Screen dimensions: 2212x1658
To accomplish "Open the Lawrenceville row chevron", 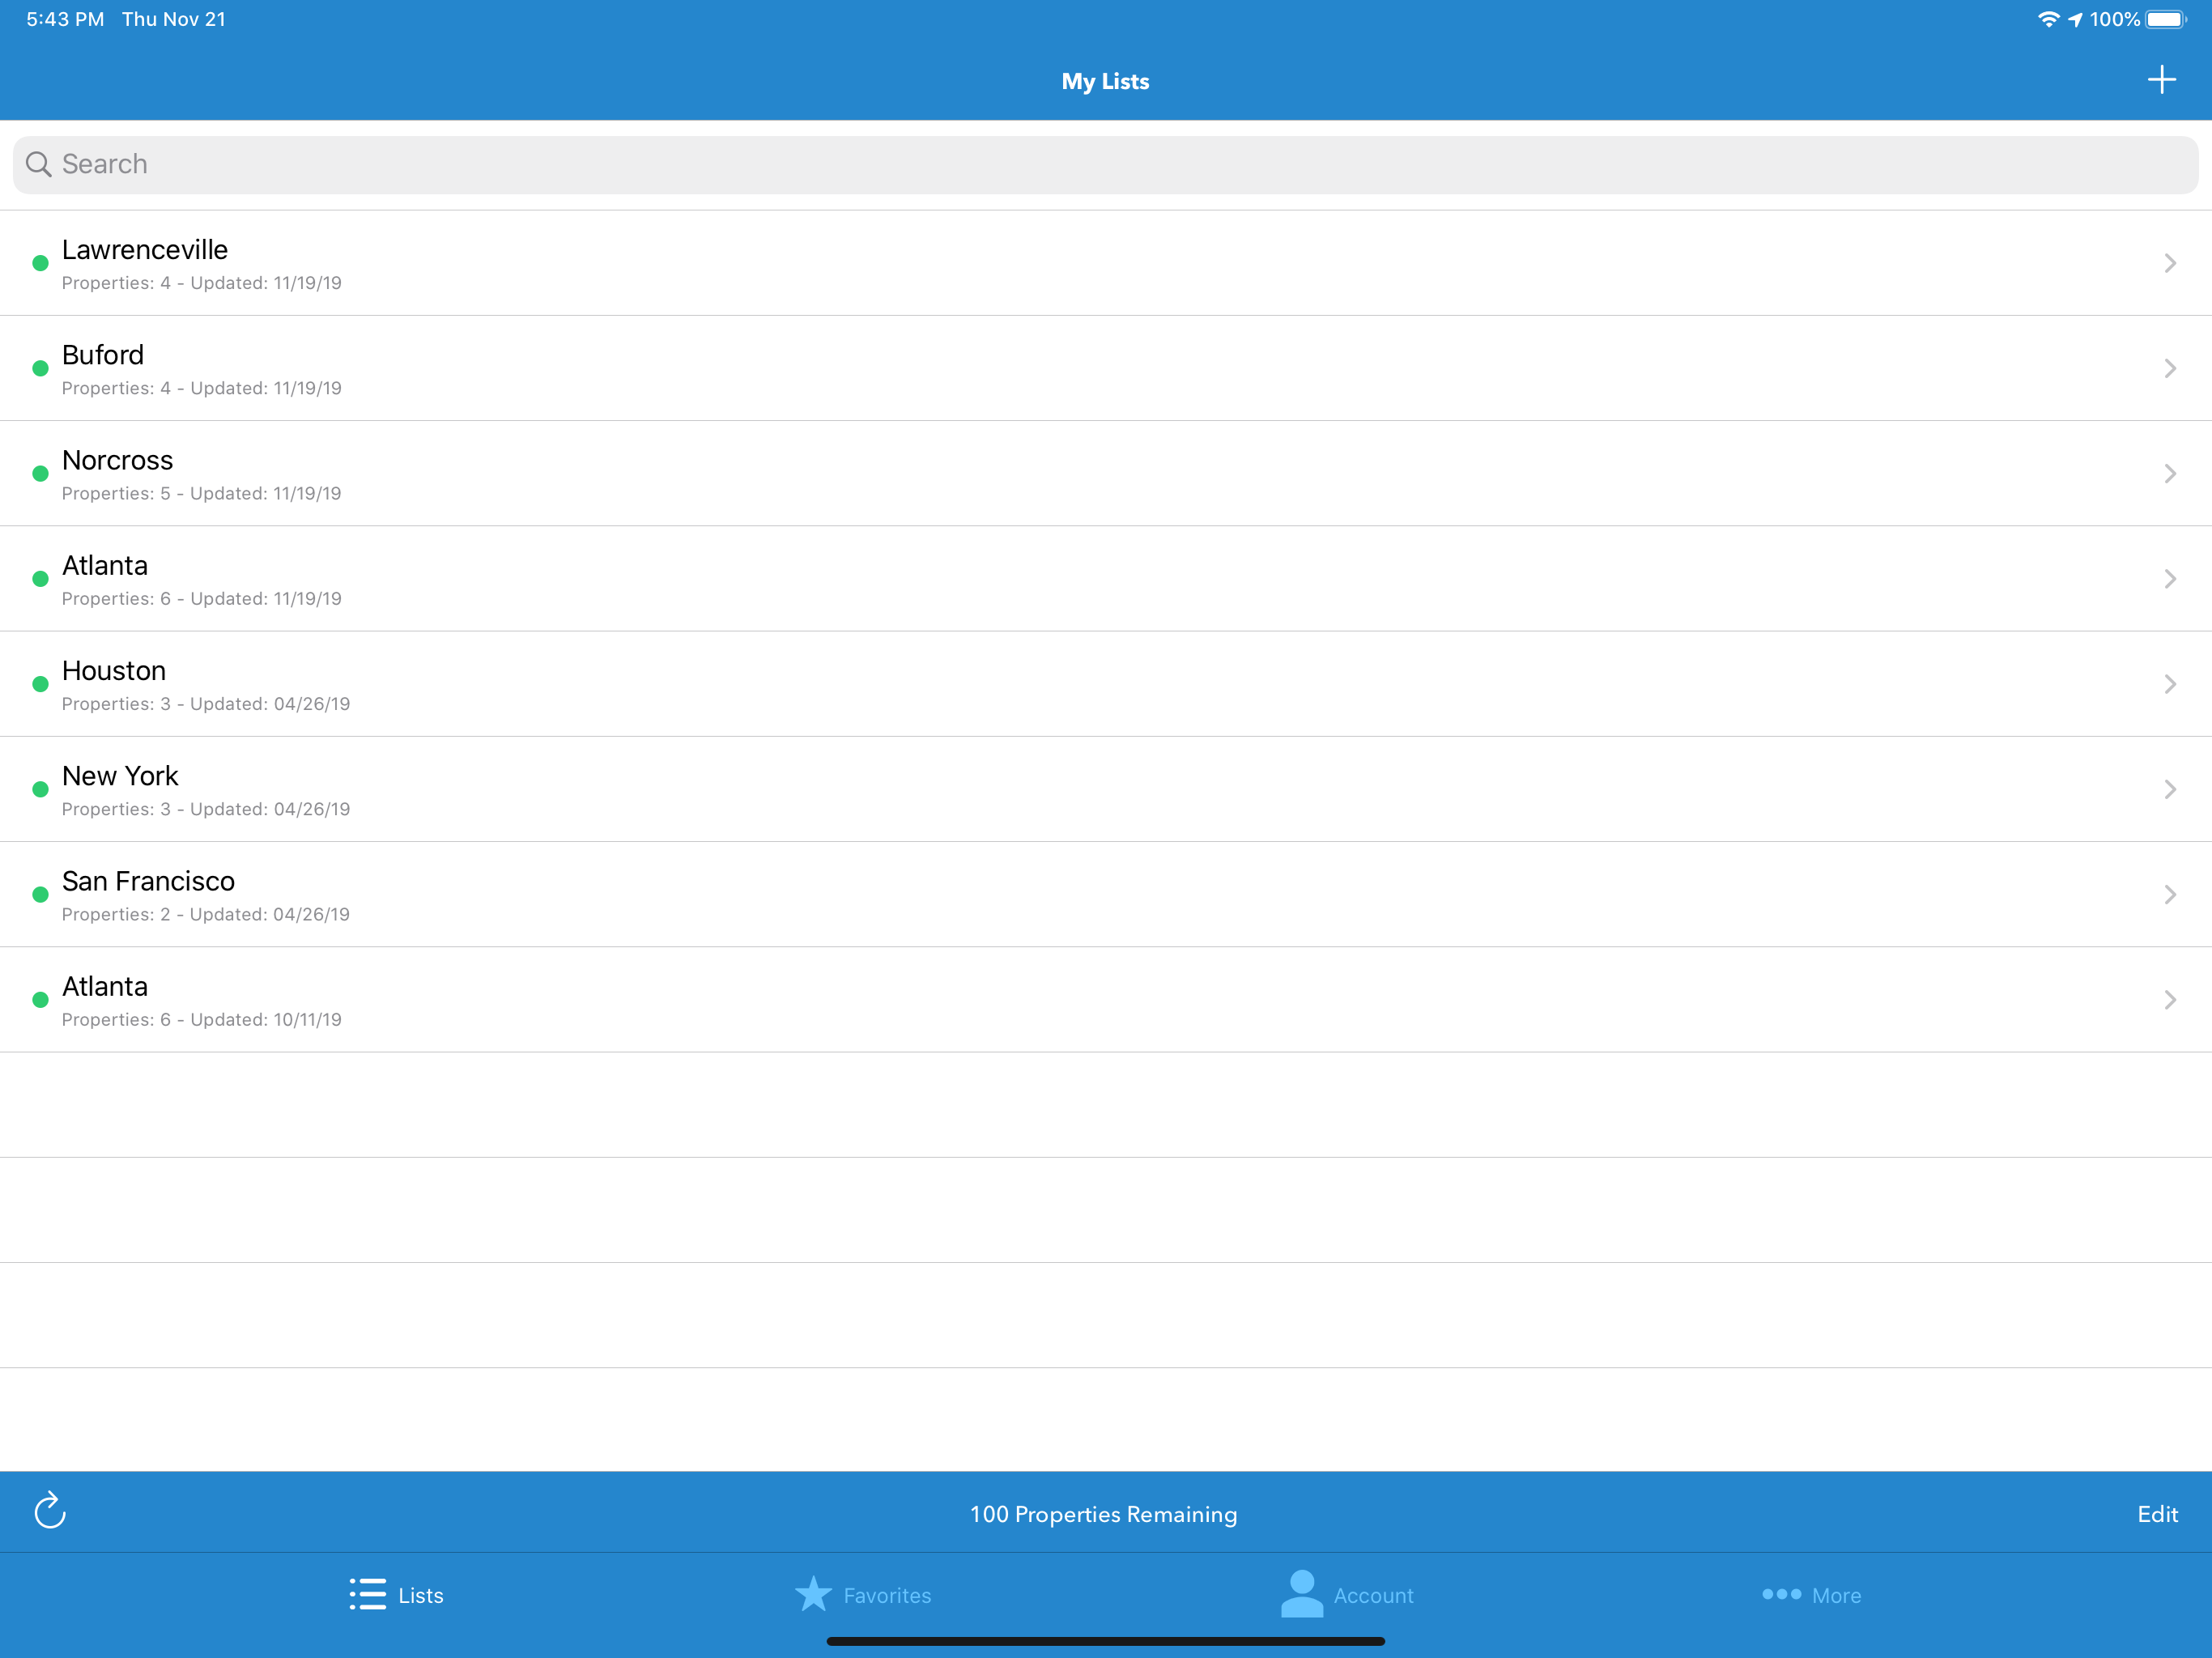I will click(x=2170, y=263).
